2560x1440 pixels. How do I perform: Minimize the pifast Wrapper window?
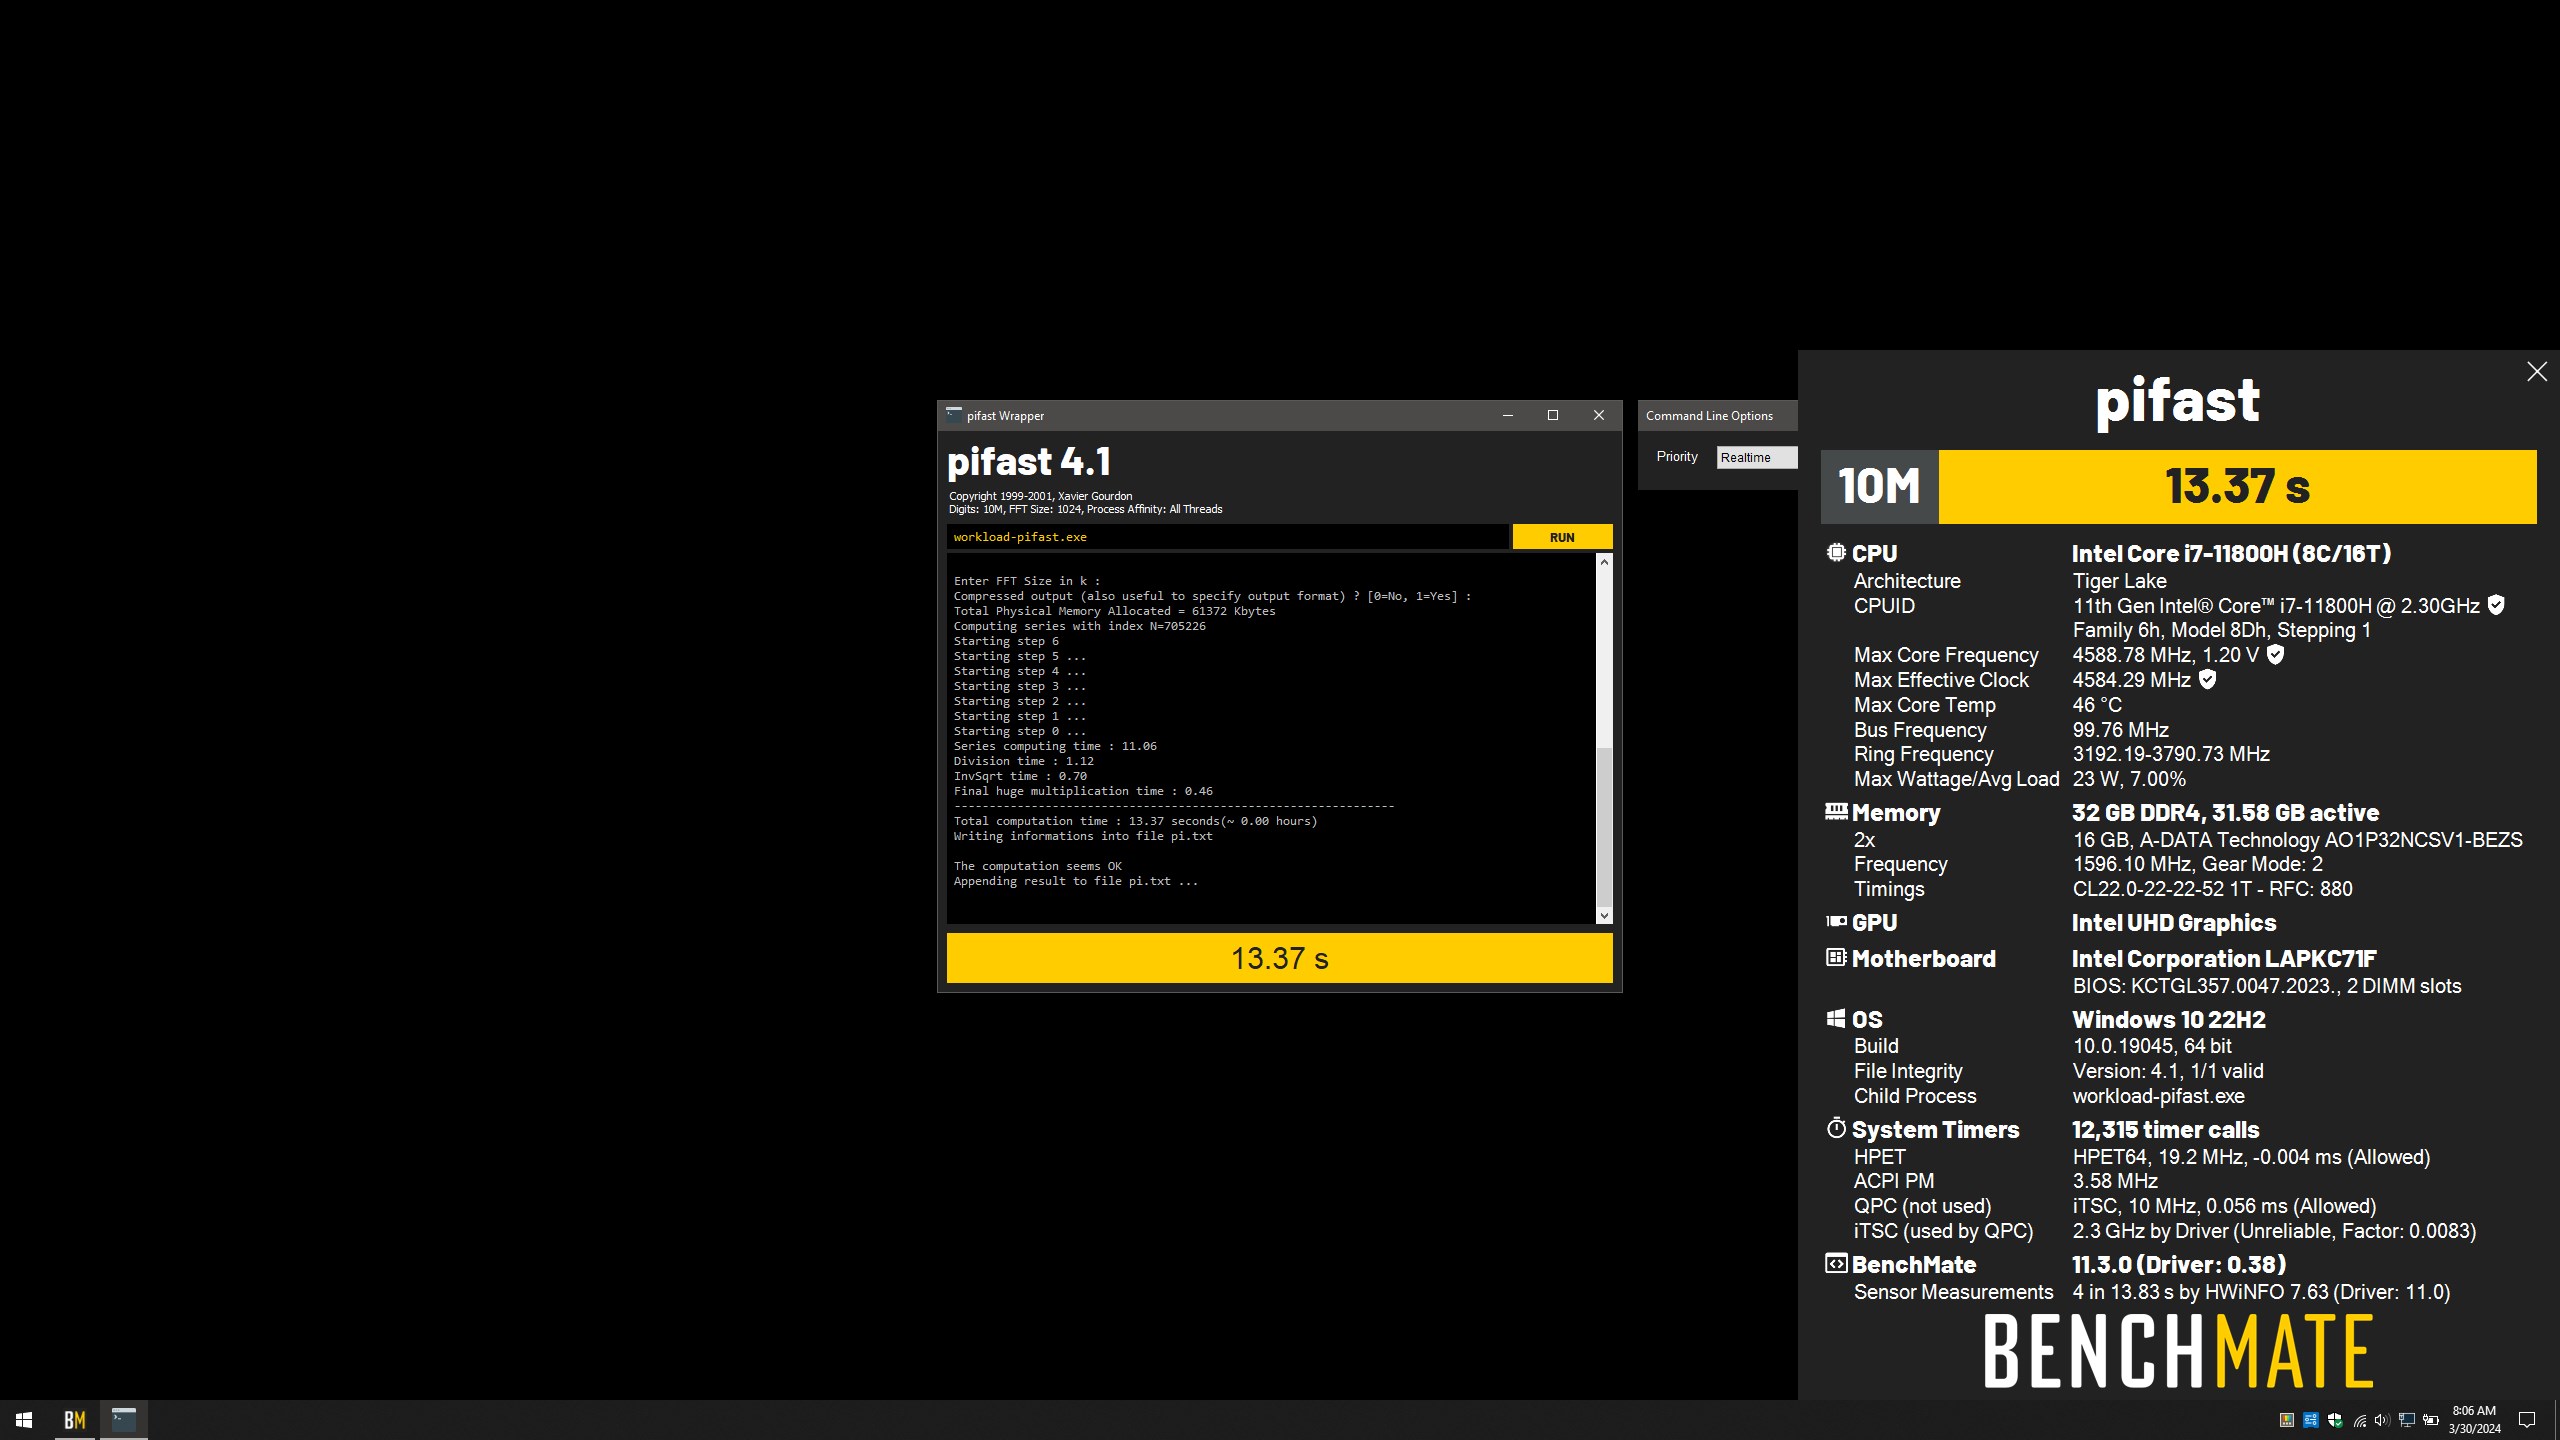tap(1507, 415)
